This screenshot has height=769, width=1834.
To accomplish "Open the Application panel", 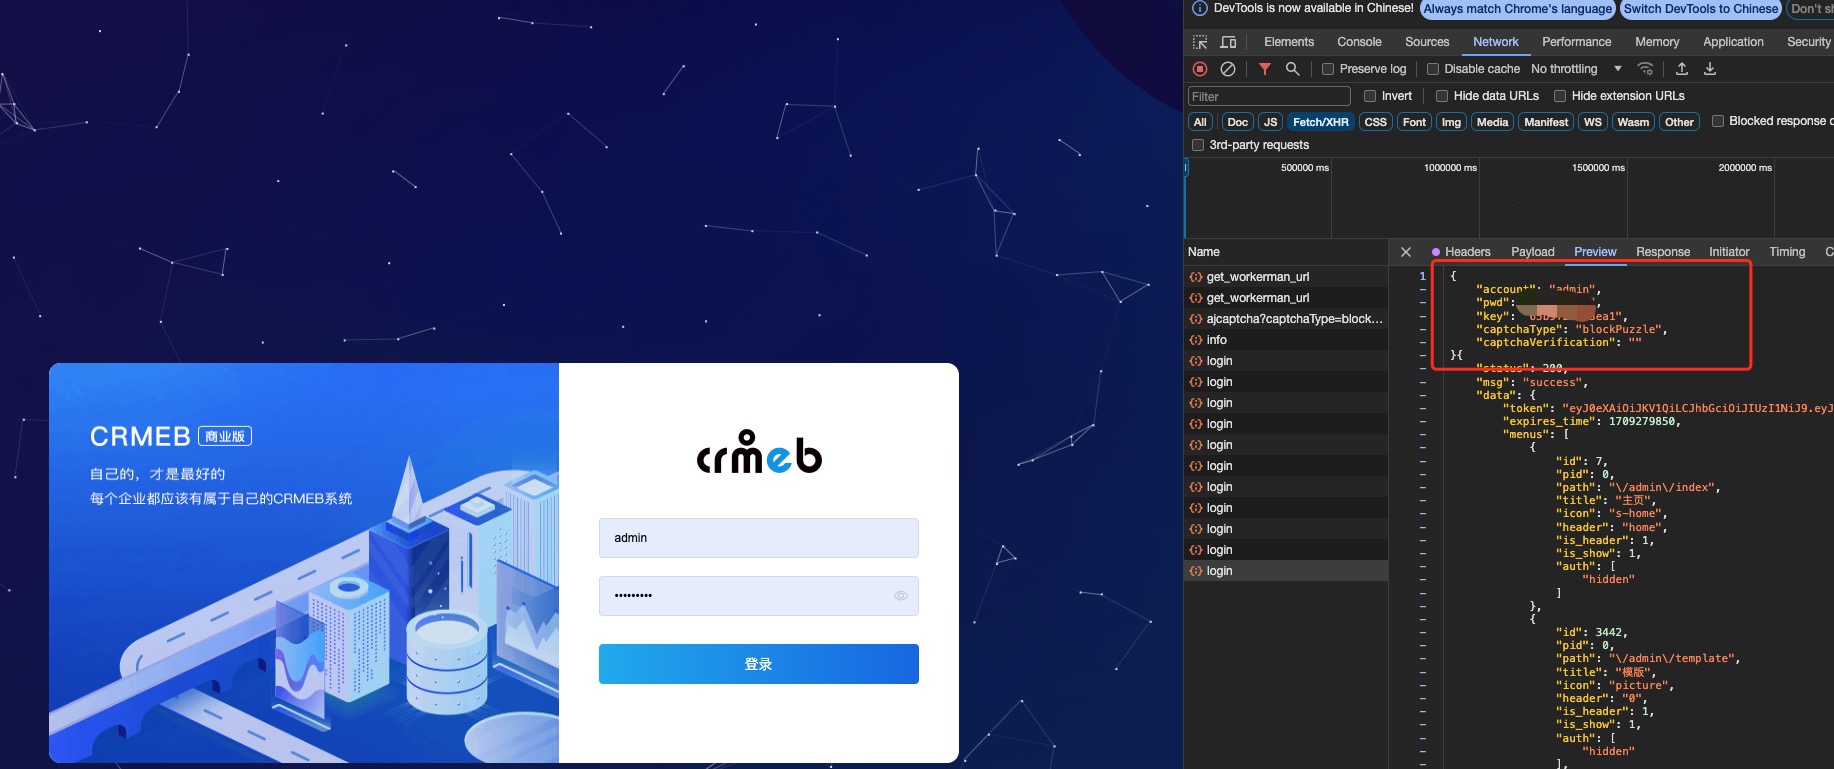I will click(x=1733, y=42).
